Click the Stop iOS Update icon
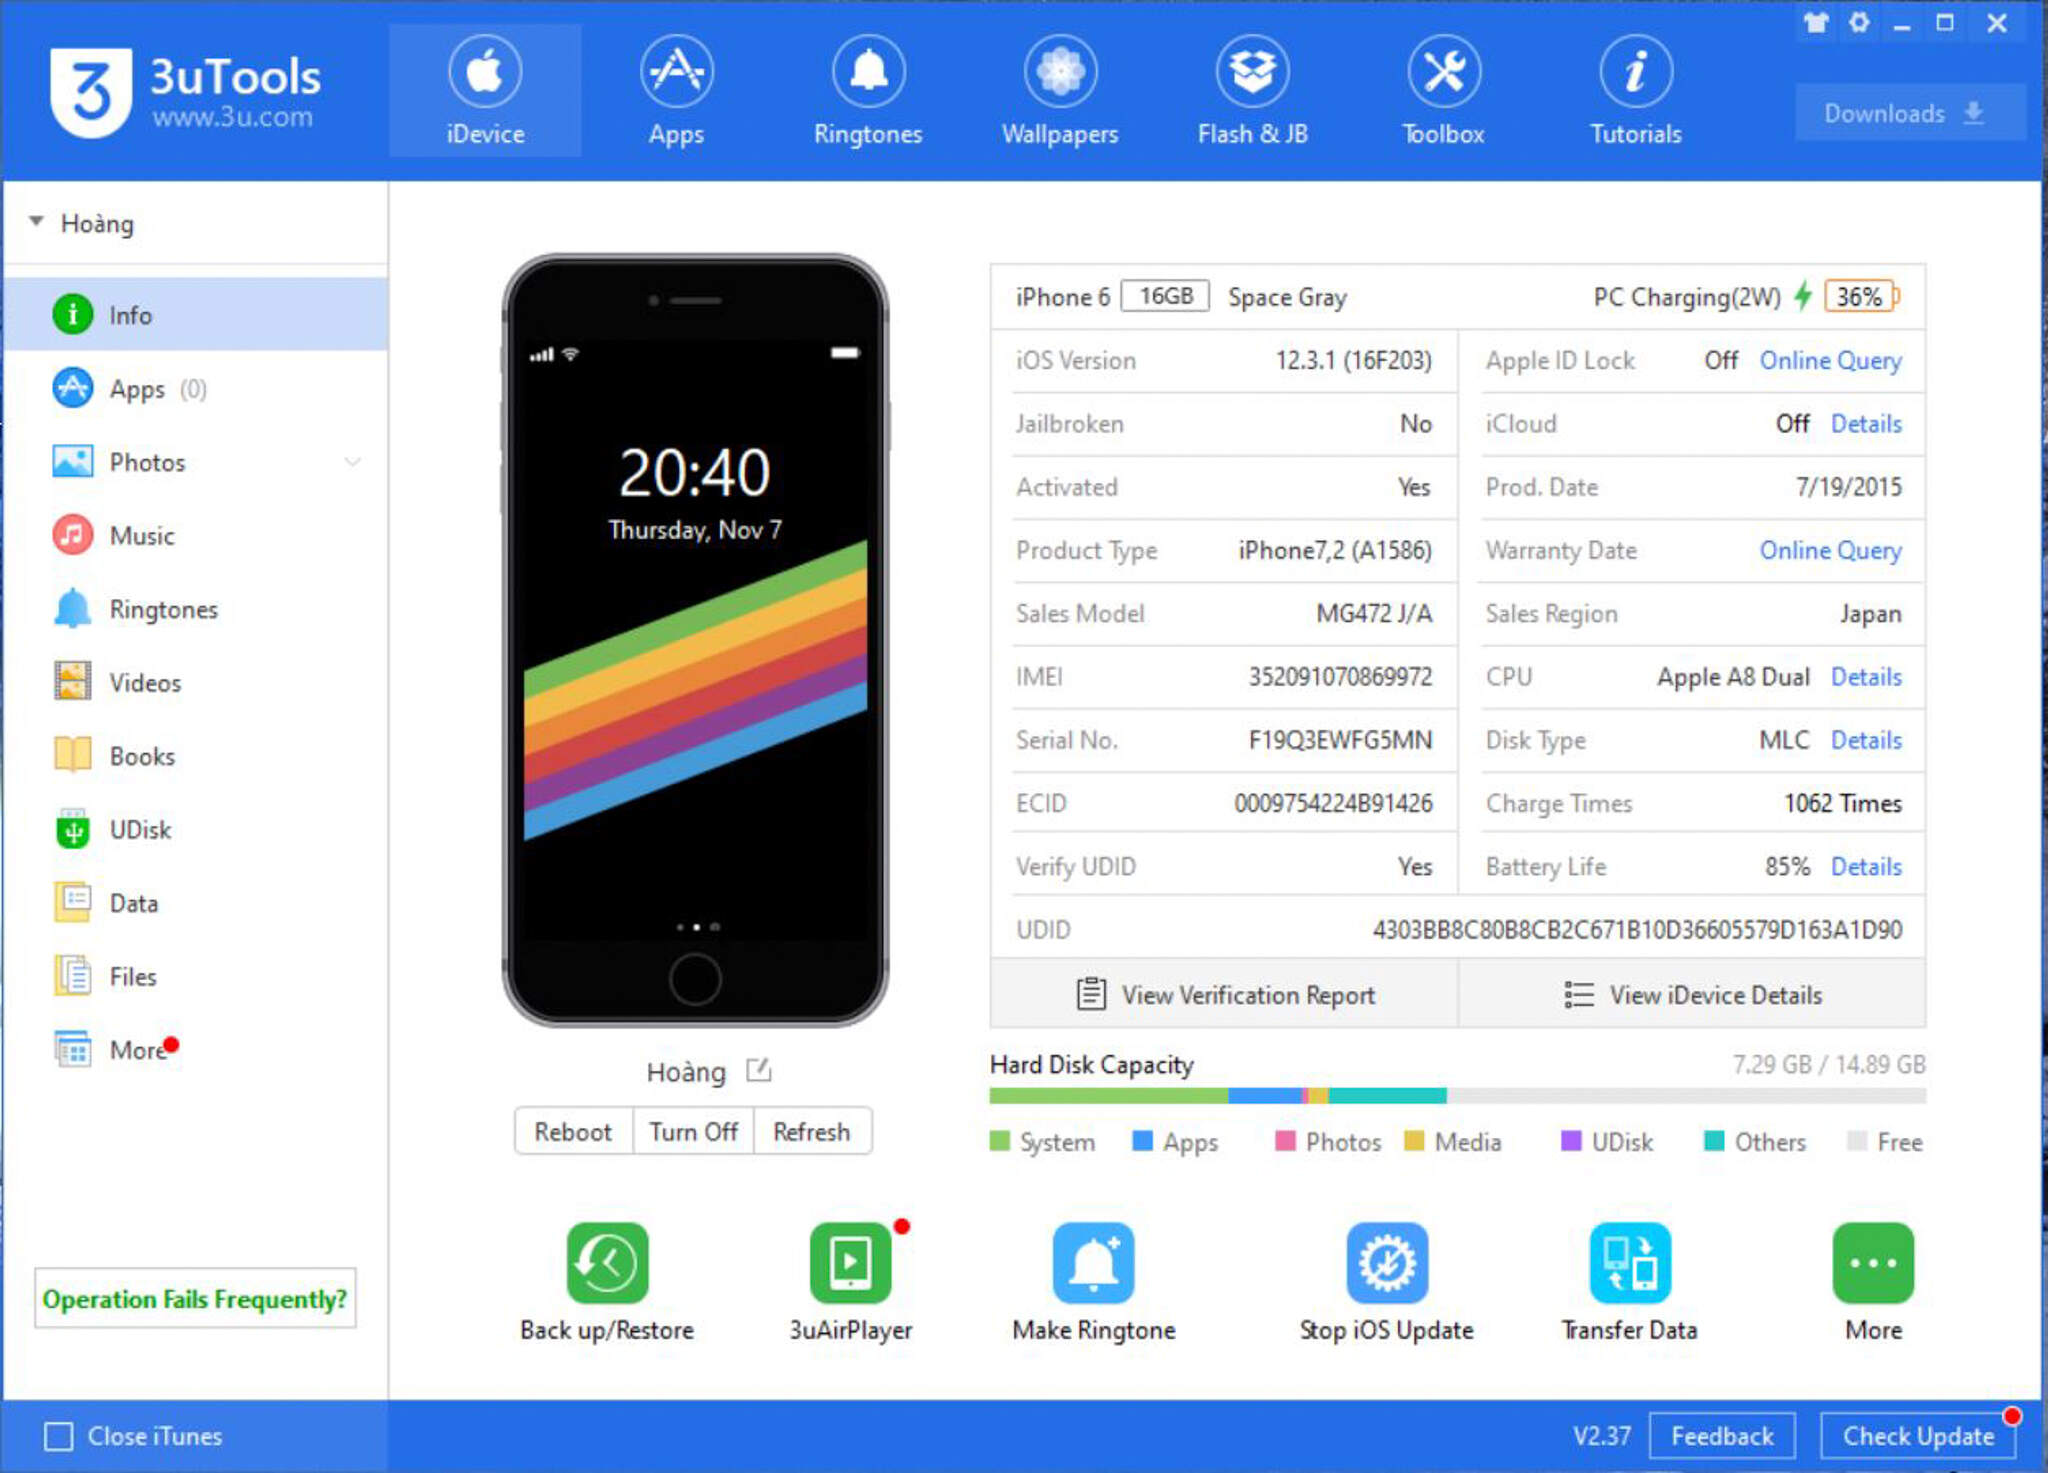Screen dimensions: 2048x1473 click(1386, 1264)
